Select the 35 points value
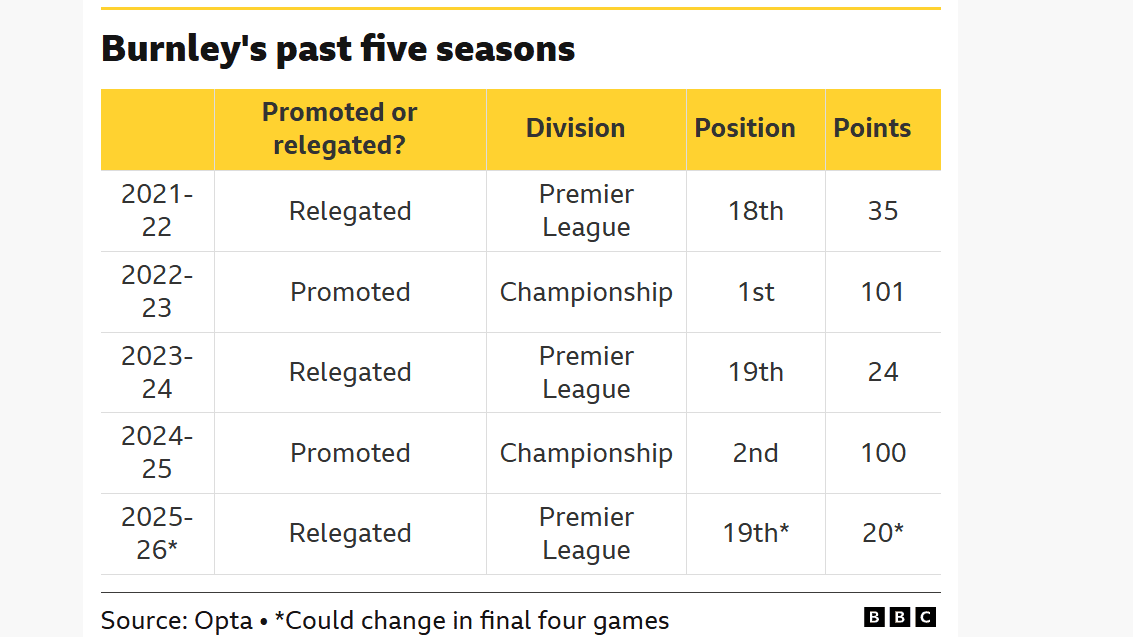This screenshot has height=637, width=1133. [x=883, y=211]
